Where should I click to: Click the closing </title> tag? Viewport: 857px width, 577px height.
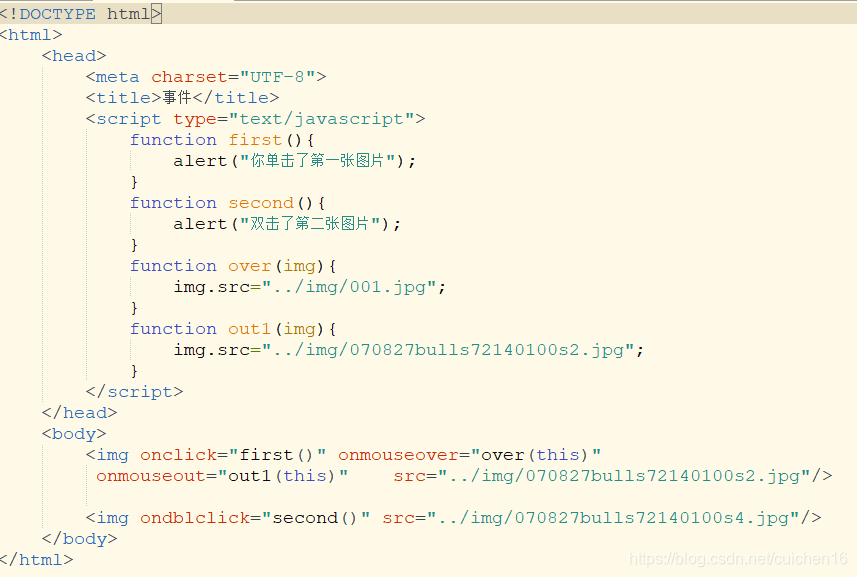236,98
